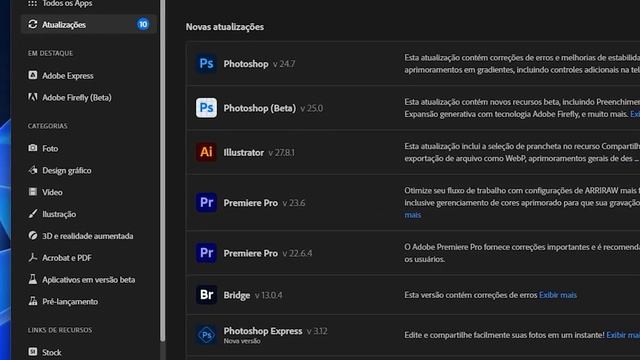This screenshot has height=360, width=640.
Task: Click the Photoshop Express app icon
Action: [x=206, y=335]
